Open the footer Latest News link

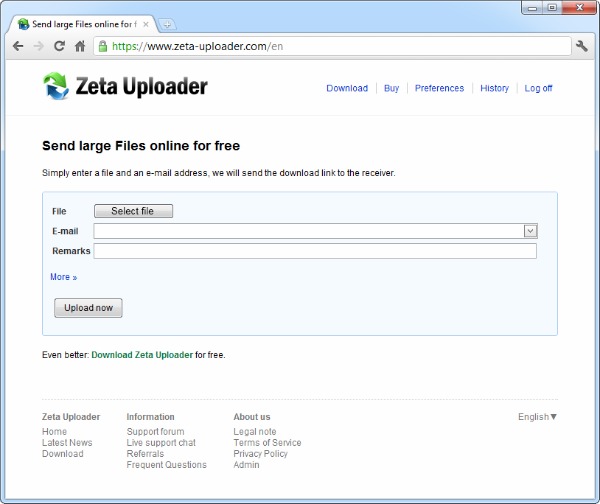[x=67, y=443]
